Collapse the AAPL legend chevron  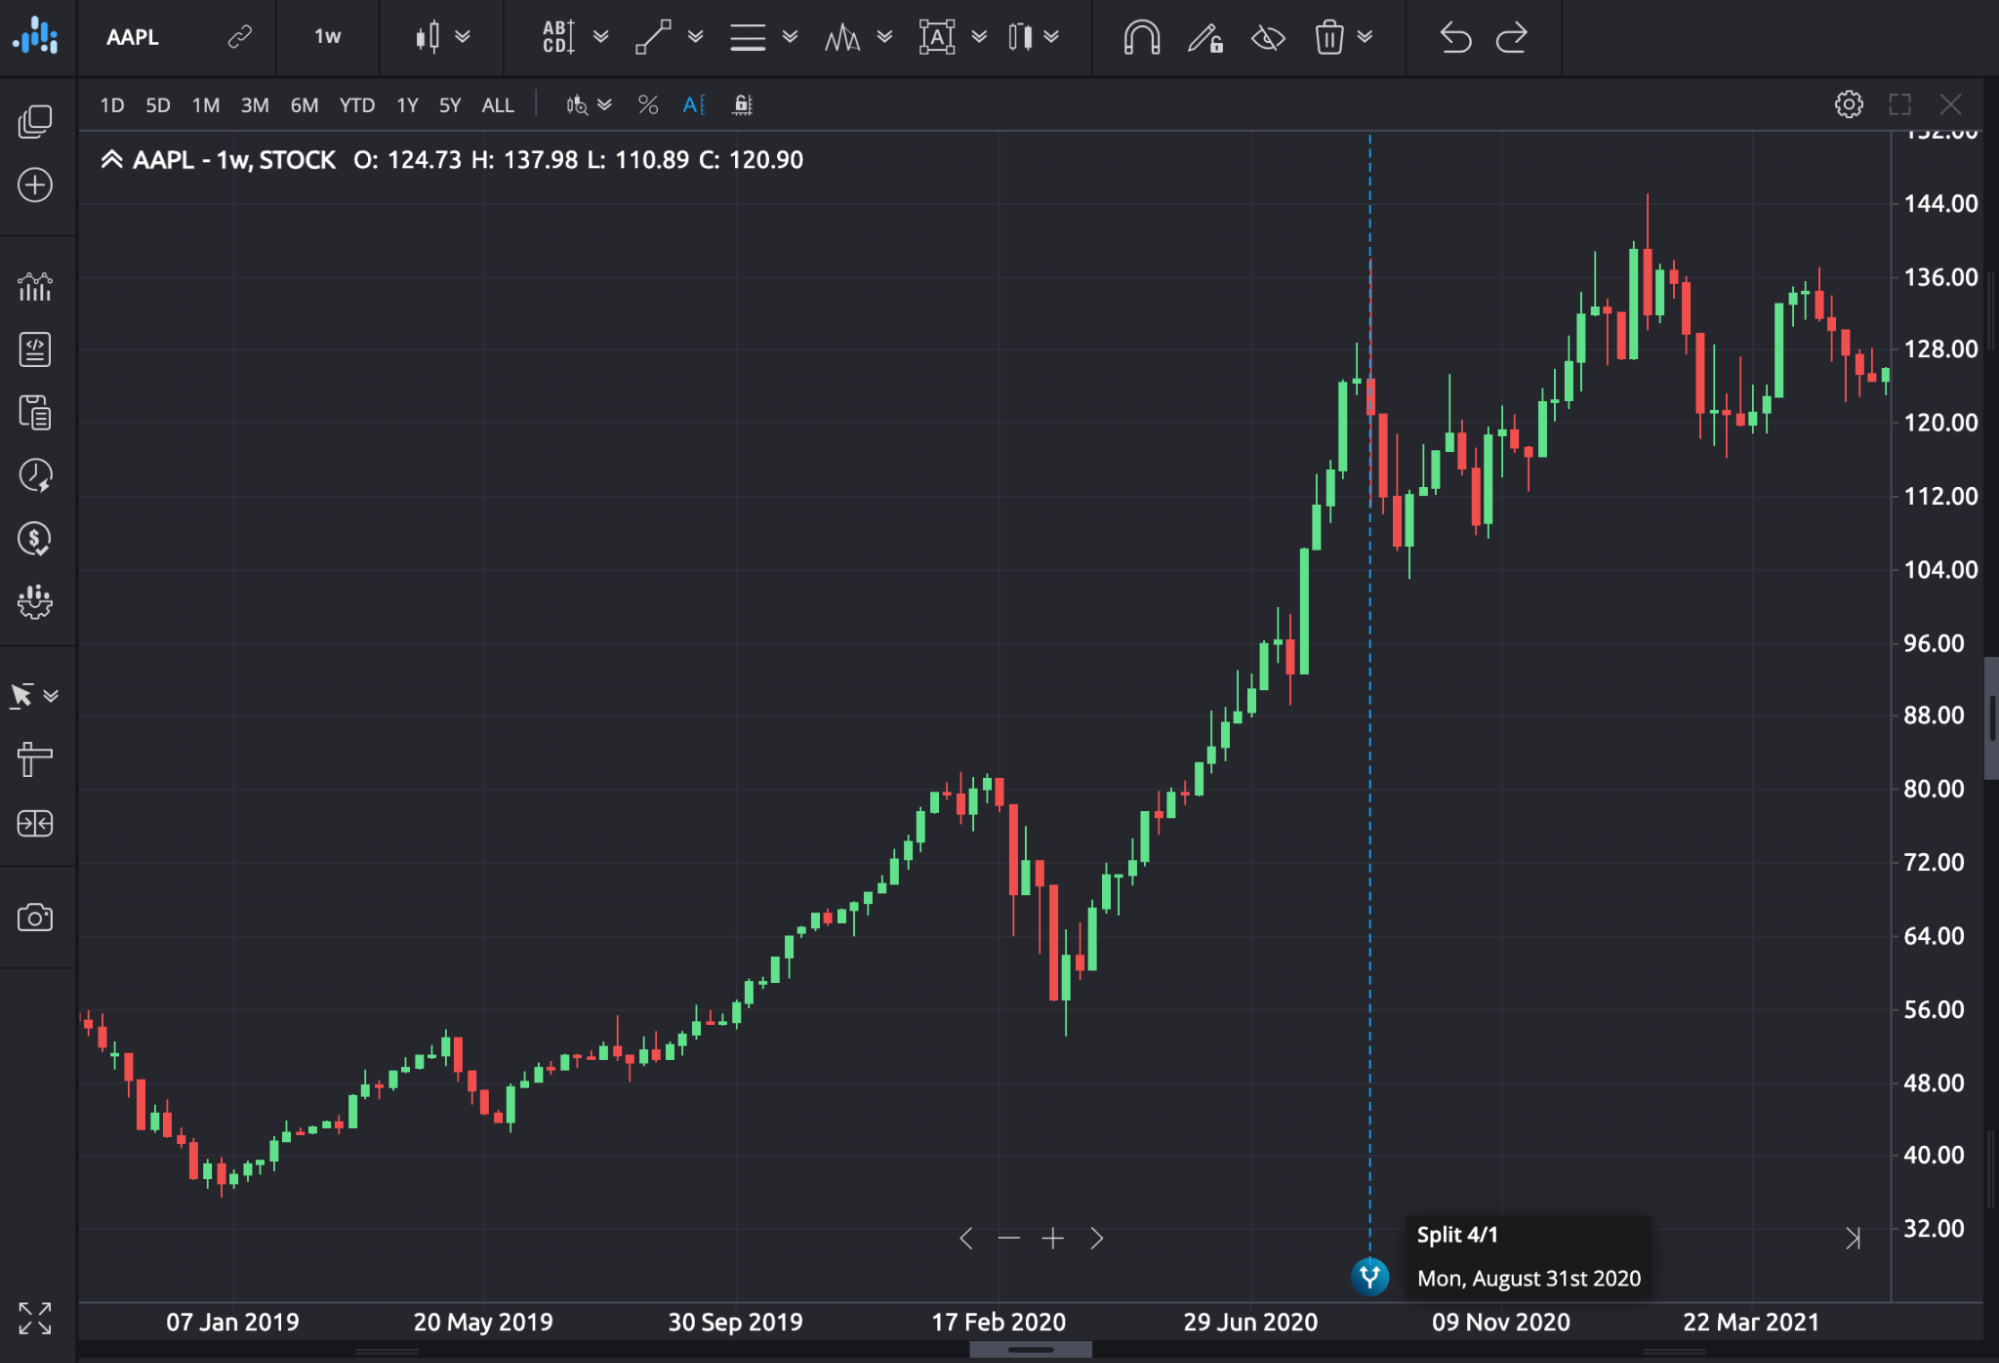point(111,160)
